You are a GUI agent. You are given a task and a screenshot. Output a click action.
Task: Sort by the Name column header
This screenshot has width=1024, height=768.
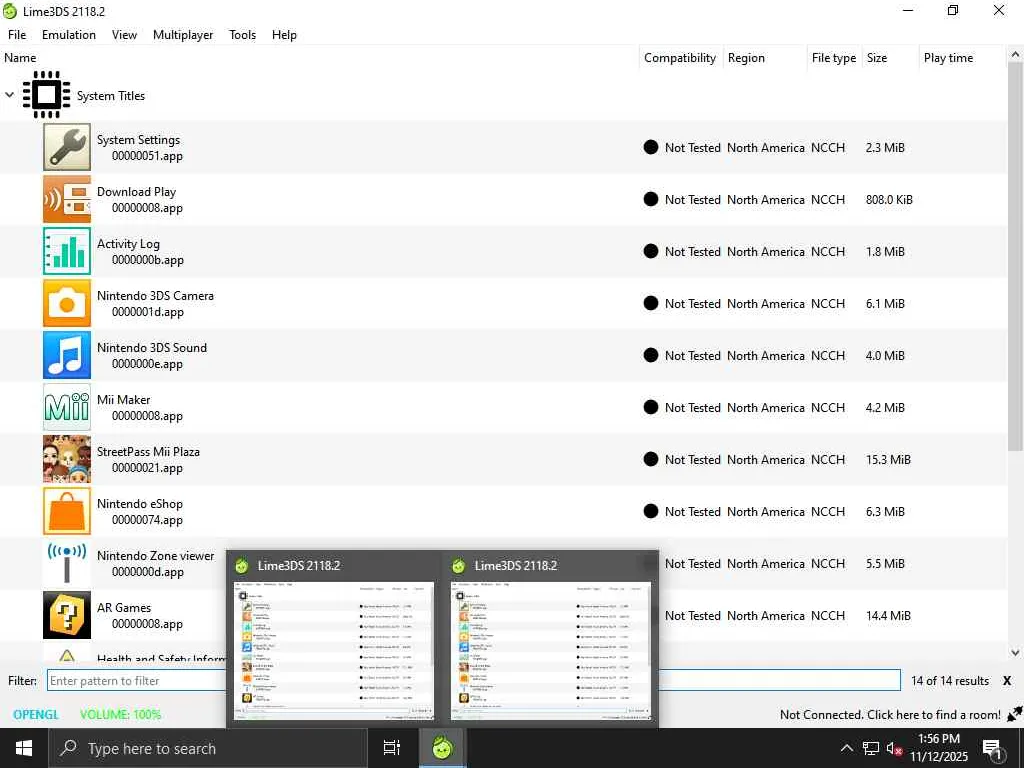click(x=319, y=57)
